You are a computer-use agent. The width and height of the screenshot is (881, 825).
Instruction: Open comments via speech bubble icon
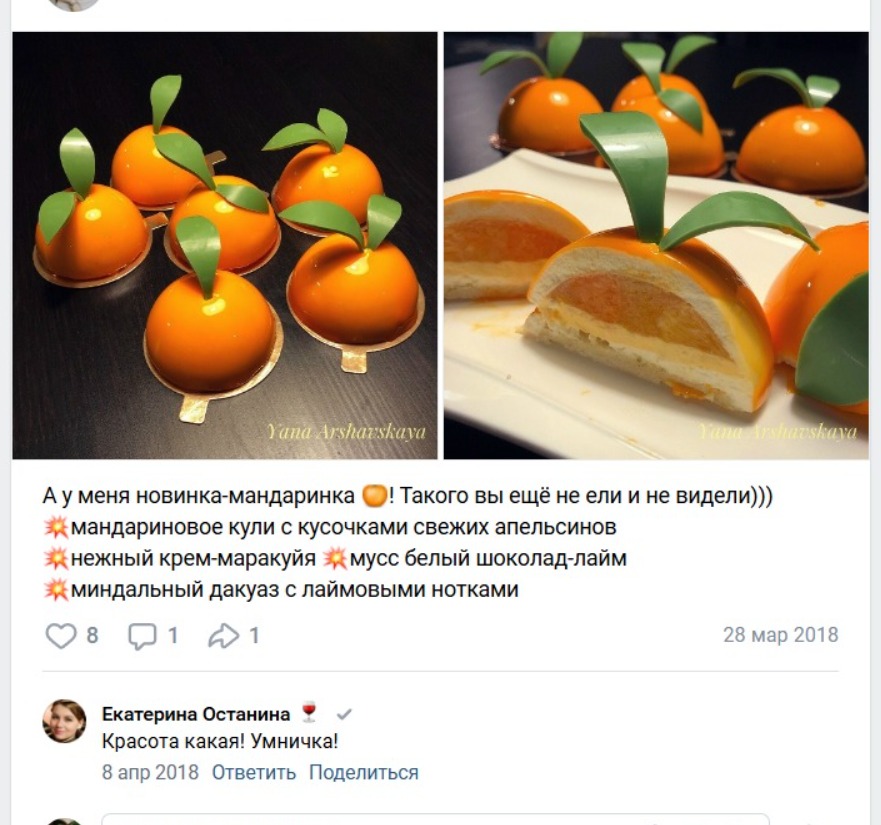[142, 636]
